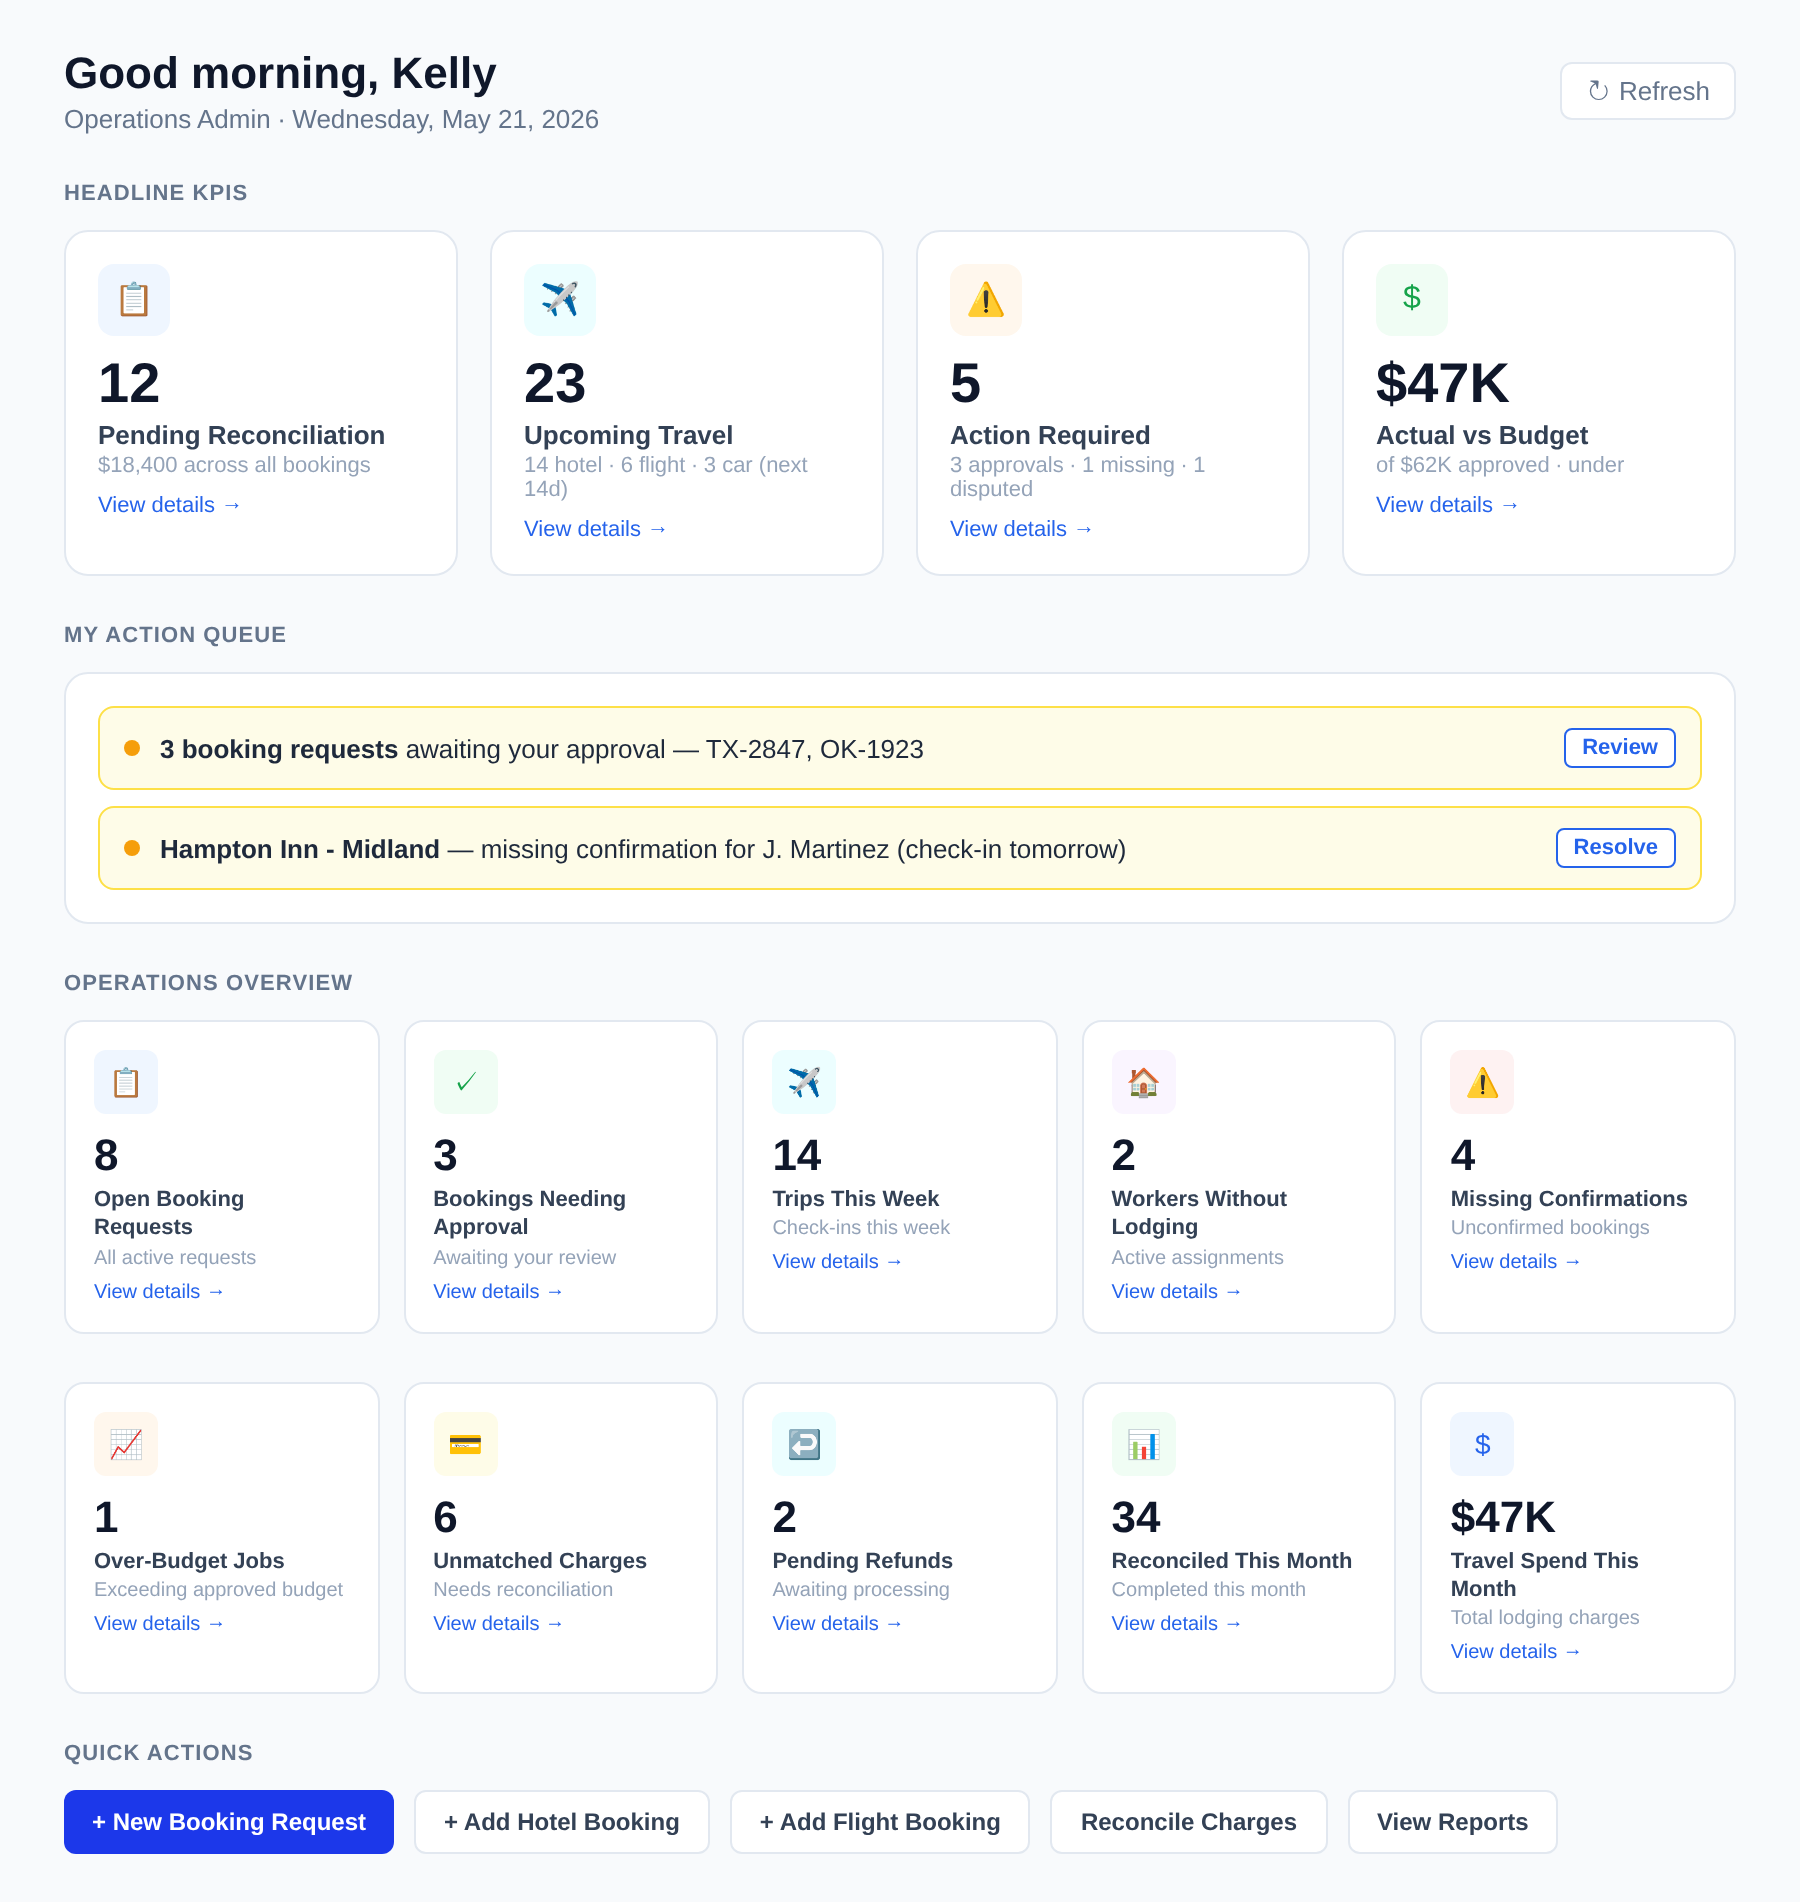
Task: Click the house icon on Workers Without Lodging
Action: (x=1143, y=1082)
